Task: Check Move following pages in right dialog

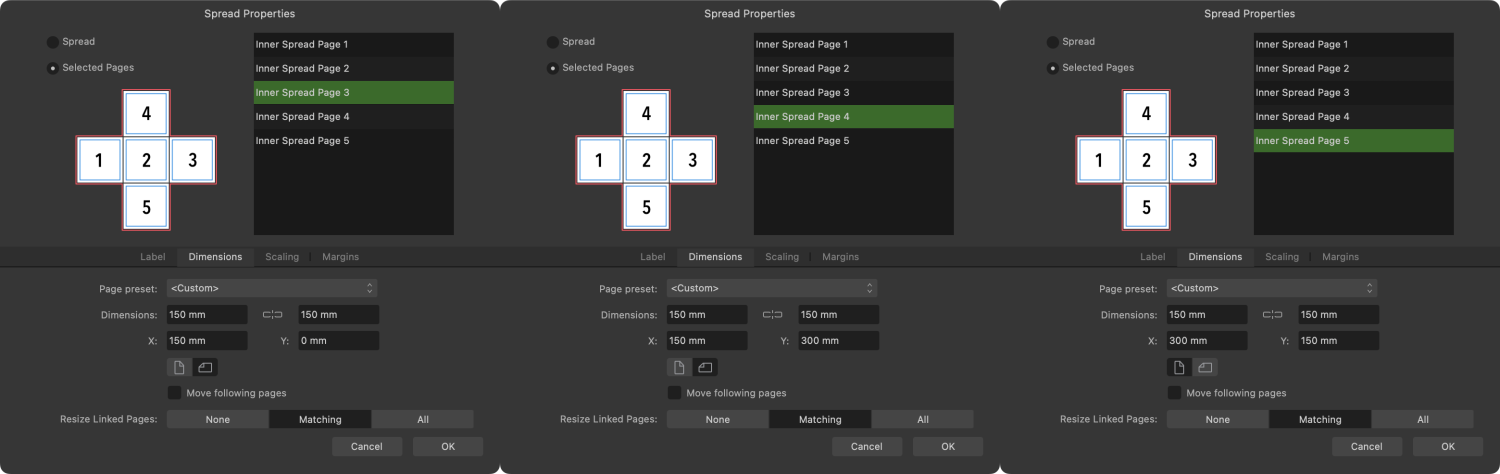Action: tap(1175, 393)
